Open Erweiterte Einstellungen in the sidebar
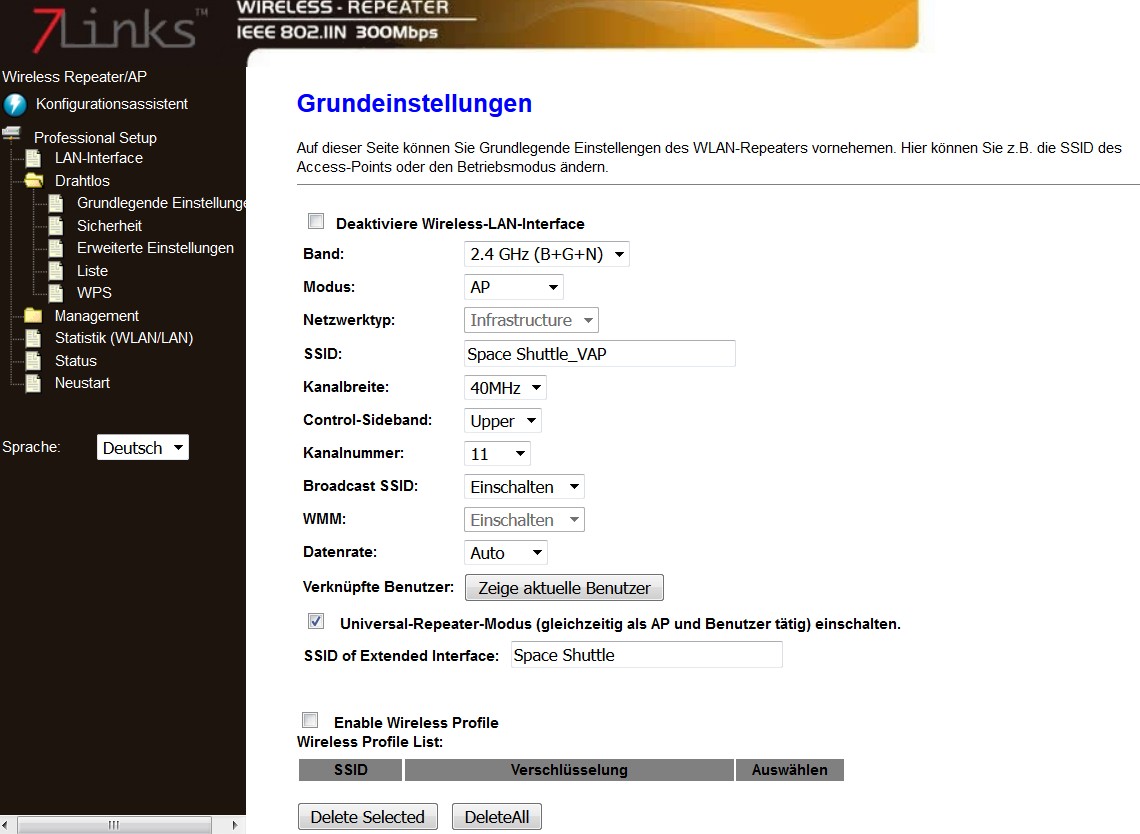The width and height of the screenshot is (1140, 834). 155,248
